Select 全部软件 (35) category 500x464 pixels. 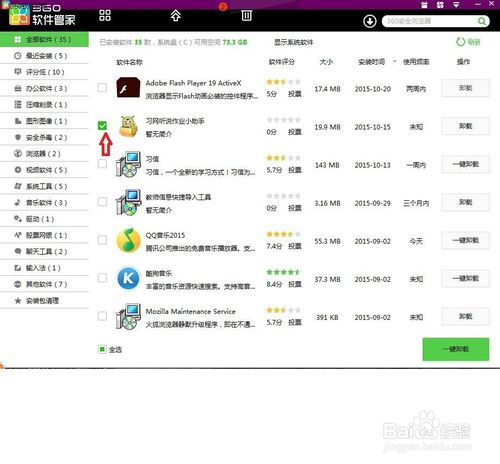44,40
